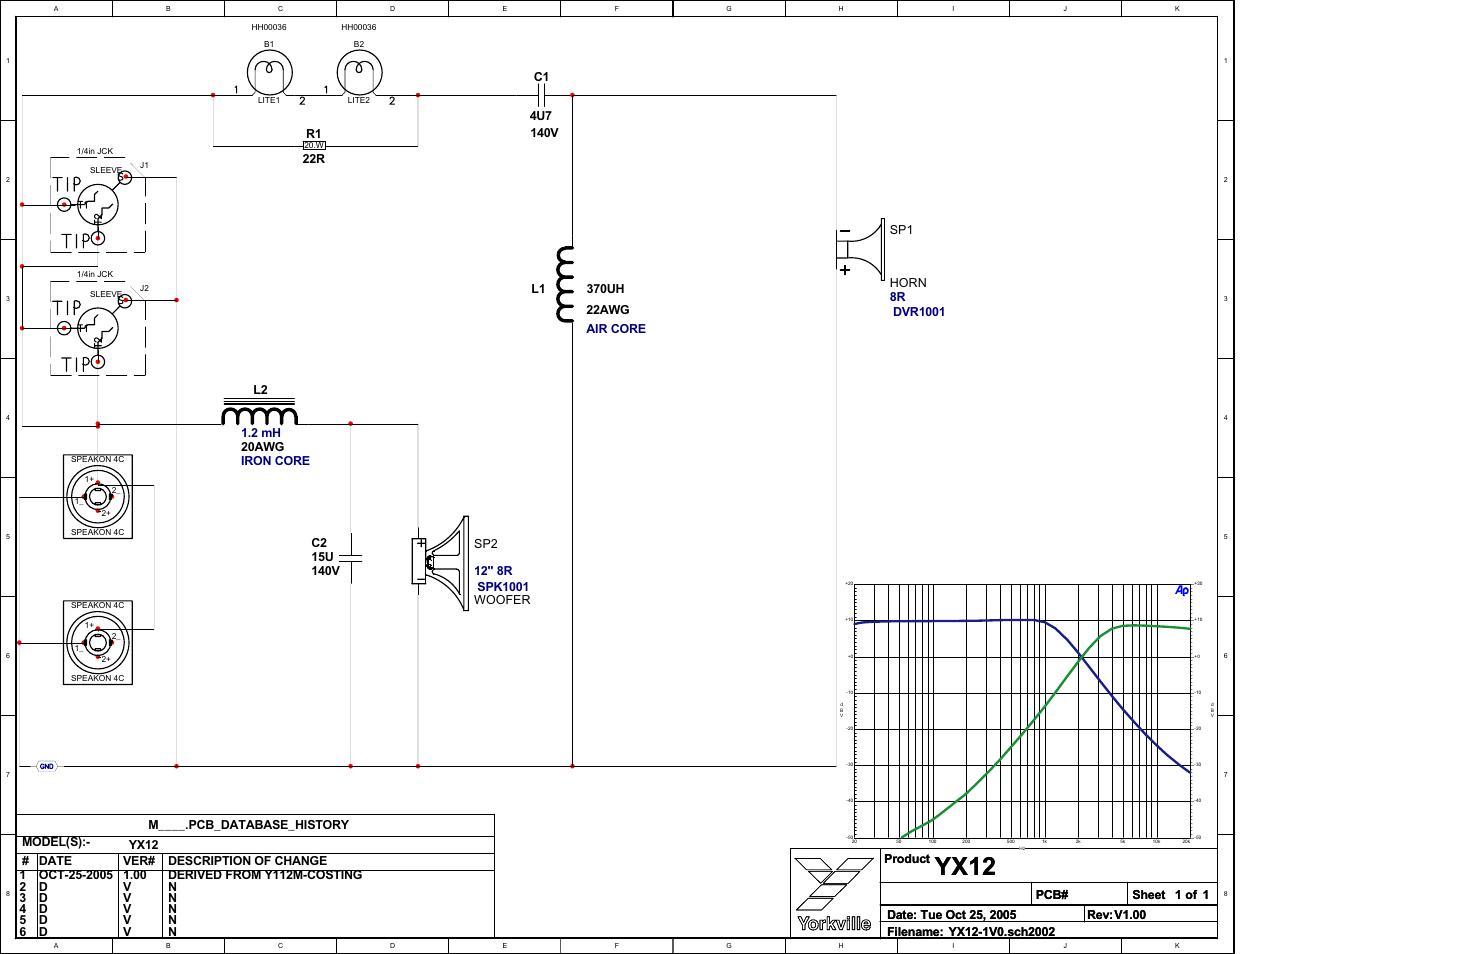
Task: Select the L1 air core inductor coil
Action: pyautogui.click(x=565, y=284)
